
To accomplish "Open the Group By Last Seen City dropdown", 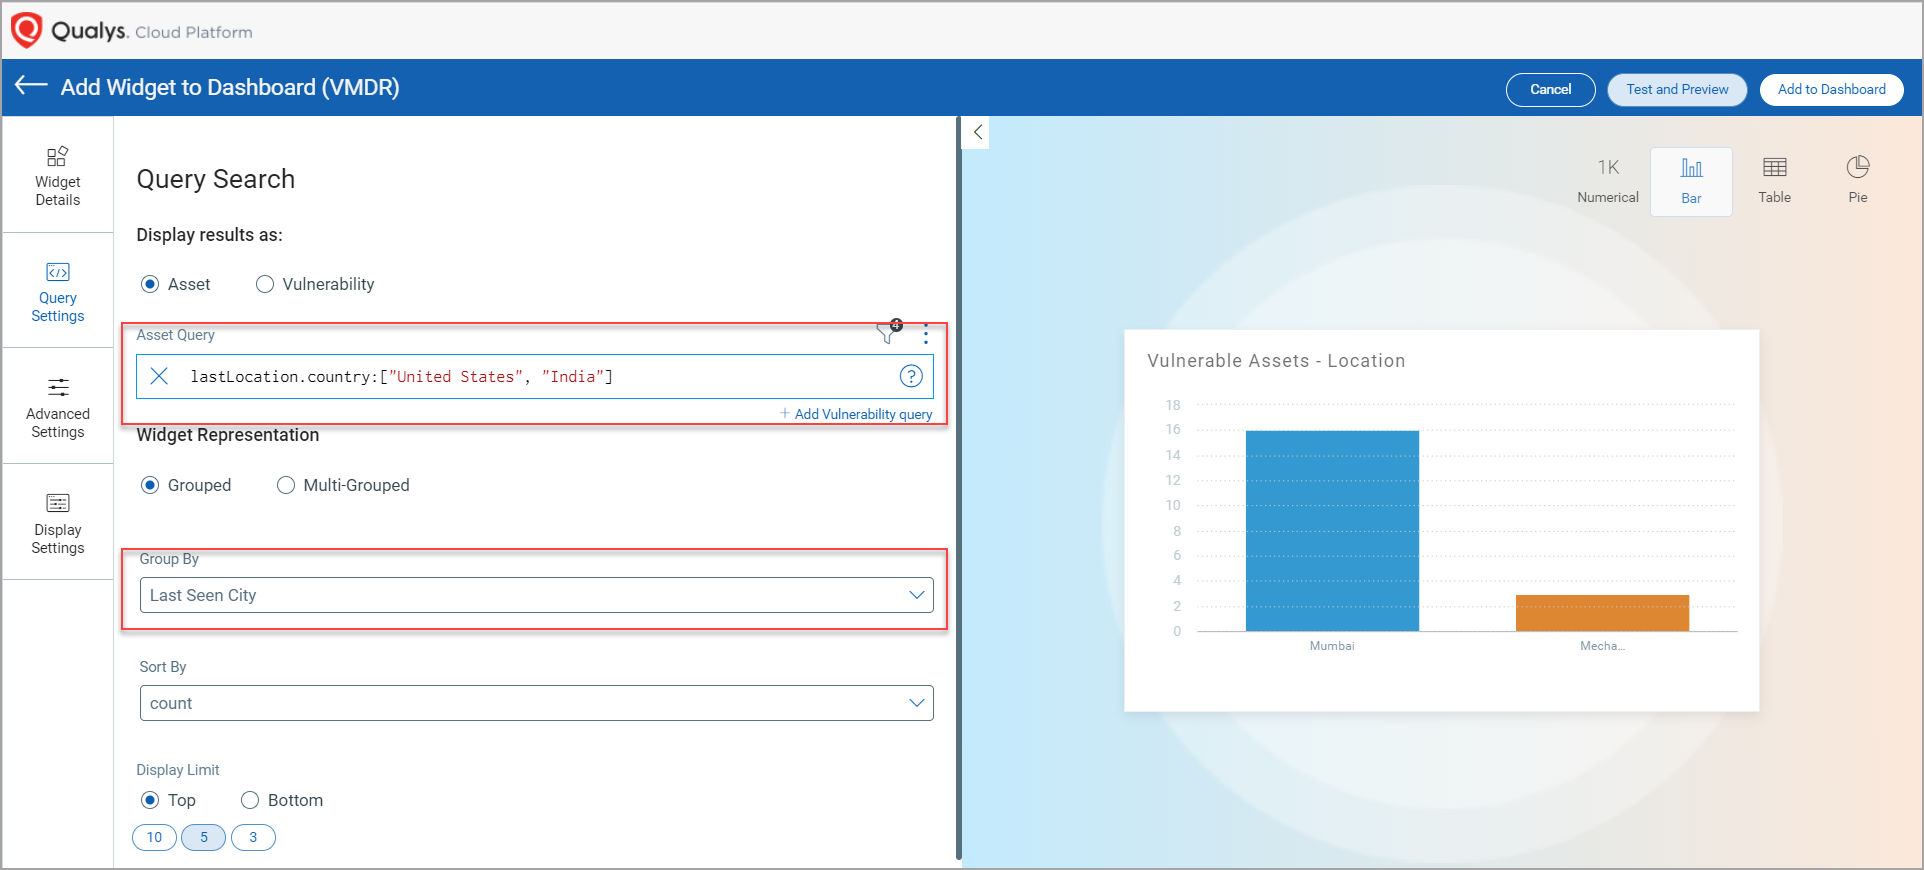I will (537, 595).
